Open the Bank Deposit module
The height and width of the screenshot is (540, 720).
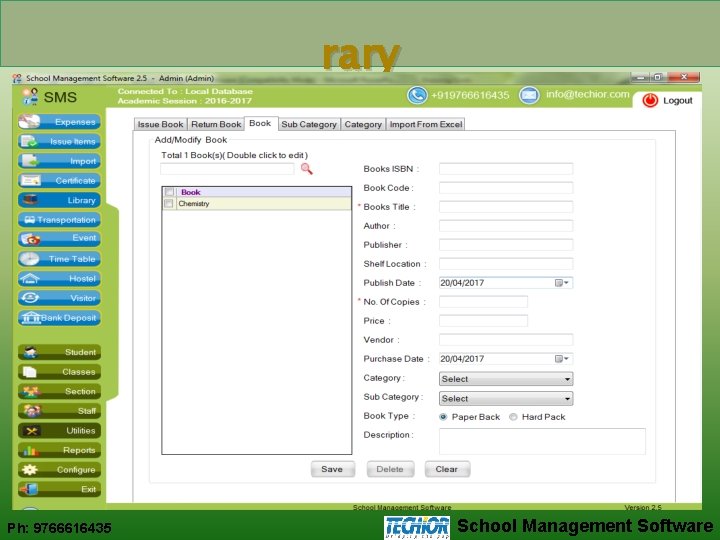click(x=59, y=318)
